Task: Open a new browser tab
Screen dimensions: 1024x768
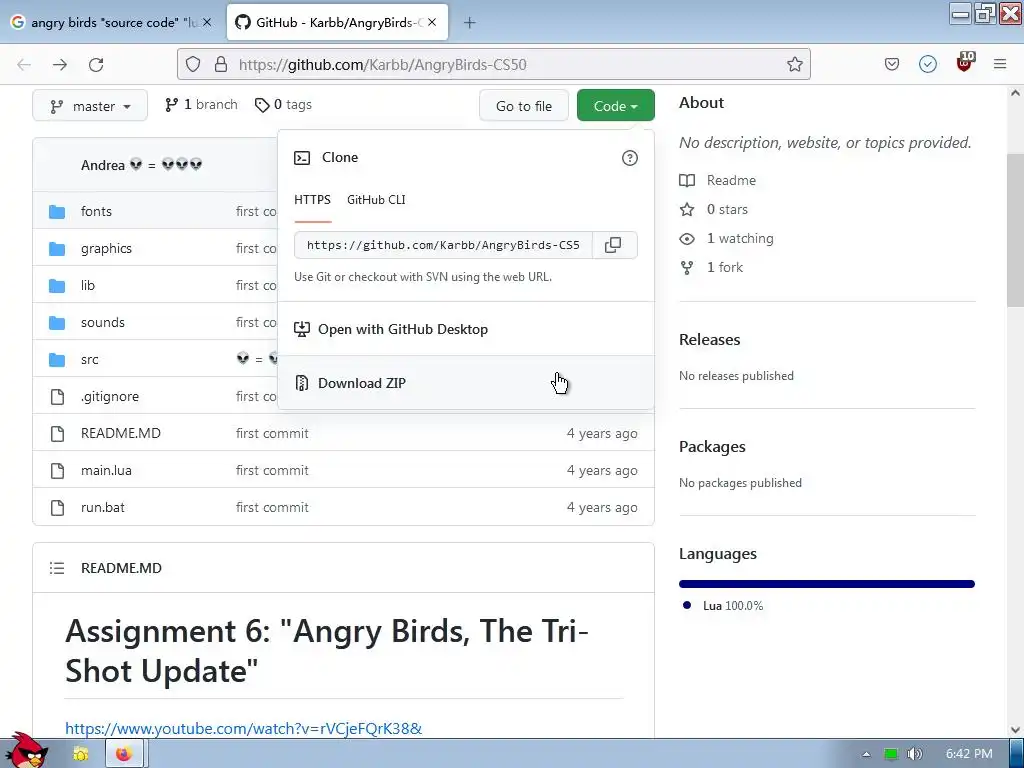Action: 469,23
